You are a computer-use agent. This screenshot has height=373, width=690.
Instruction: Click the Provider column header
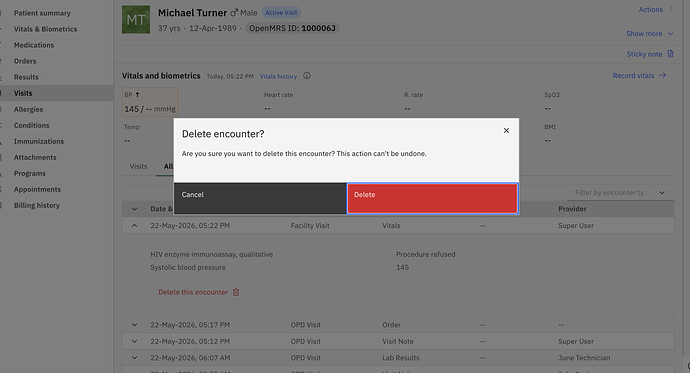[572, 209]
